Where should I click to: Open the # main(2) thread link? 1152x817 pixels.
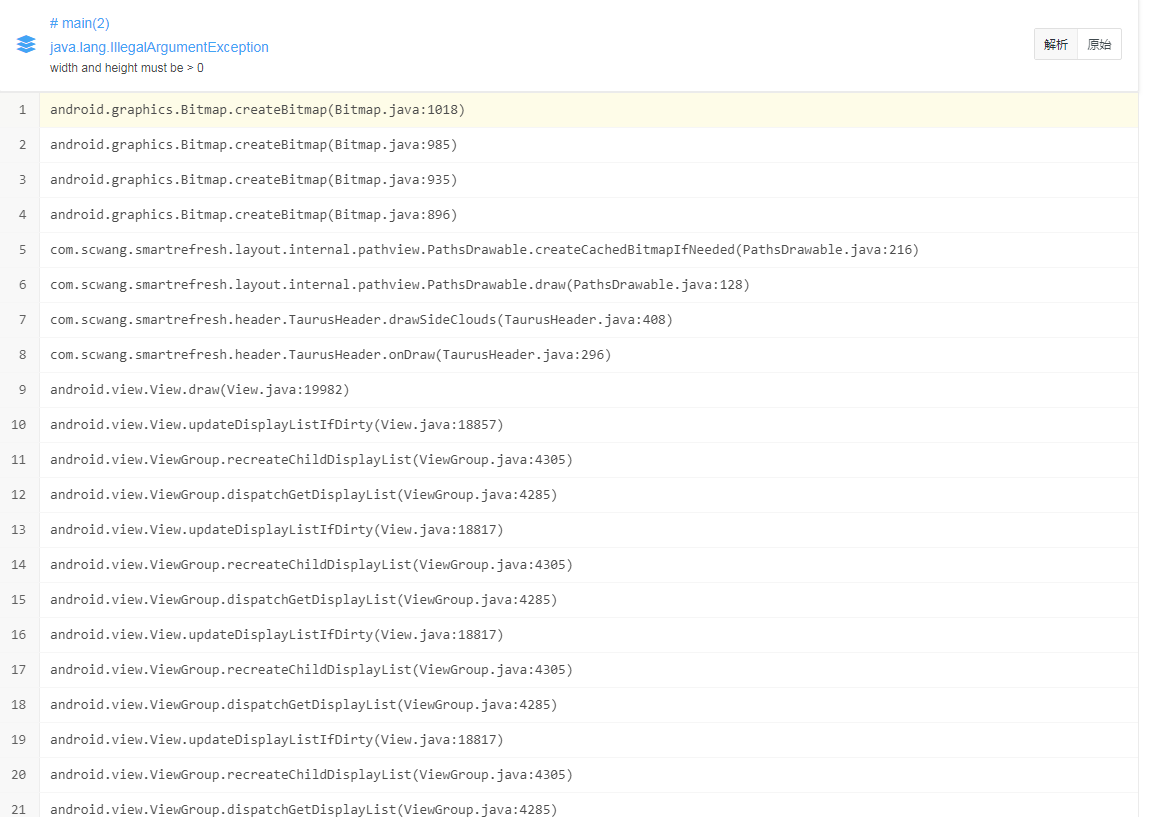click(79, 24)
